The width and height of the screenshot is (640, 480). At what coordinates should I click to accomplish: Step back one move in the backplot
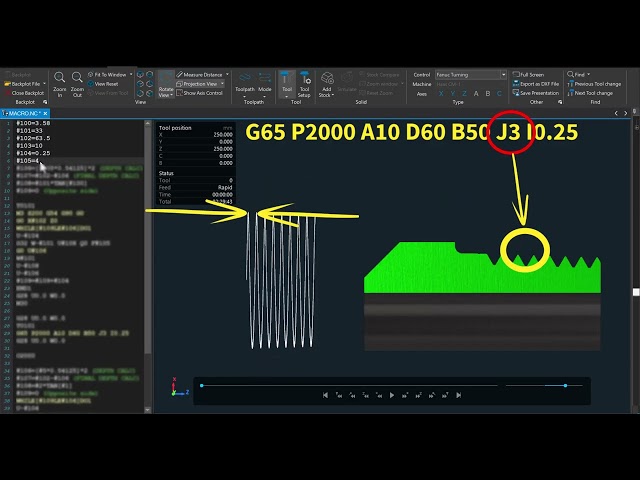coord(379,395)
